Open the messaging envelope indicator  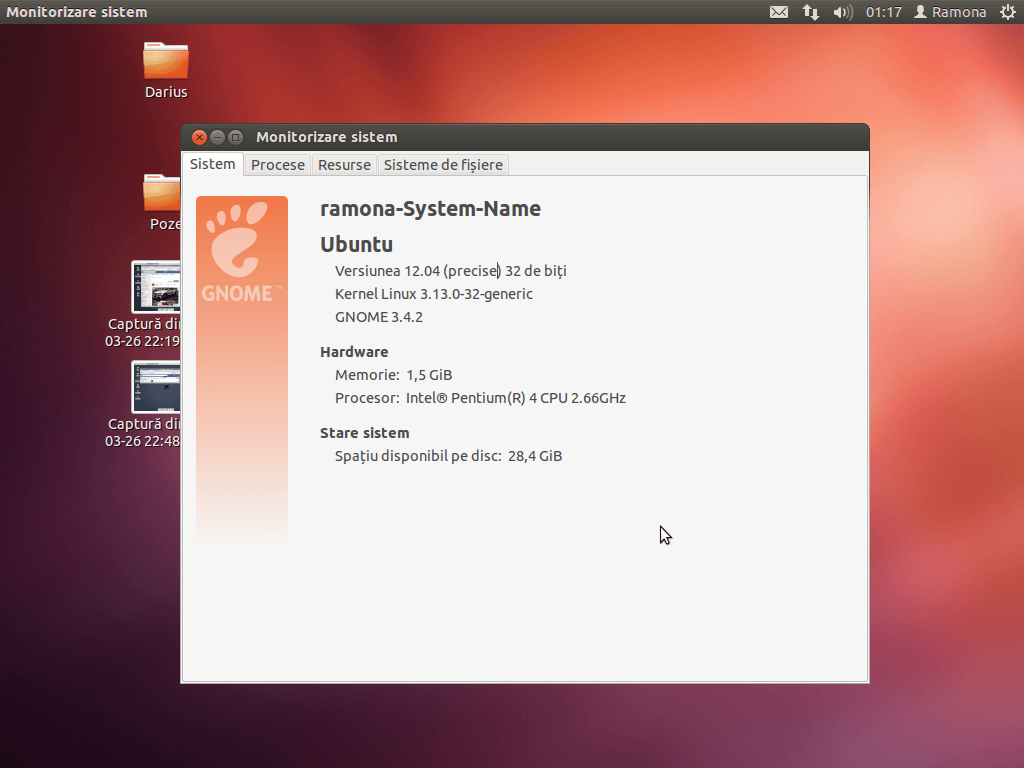779,12
